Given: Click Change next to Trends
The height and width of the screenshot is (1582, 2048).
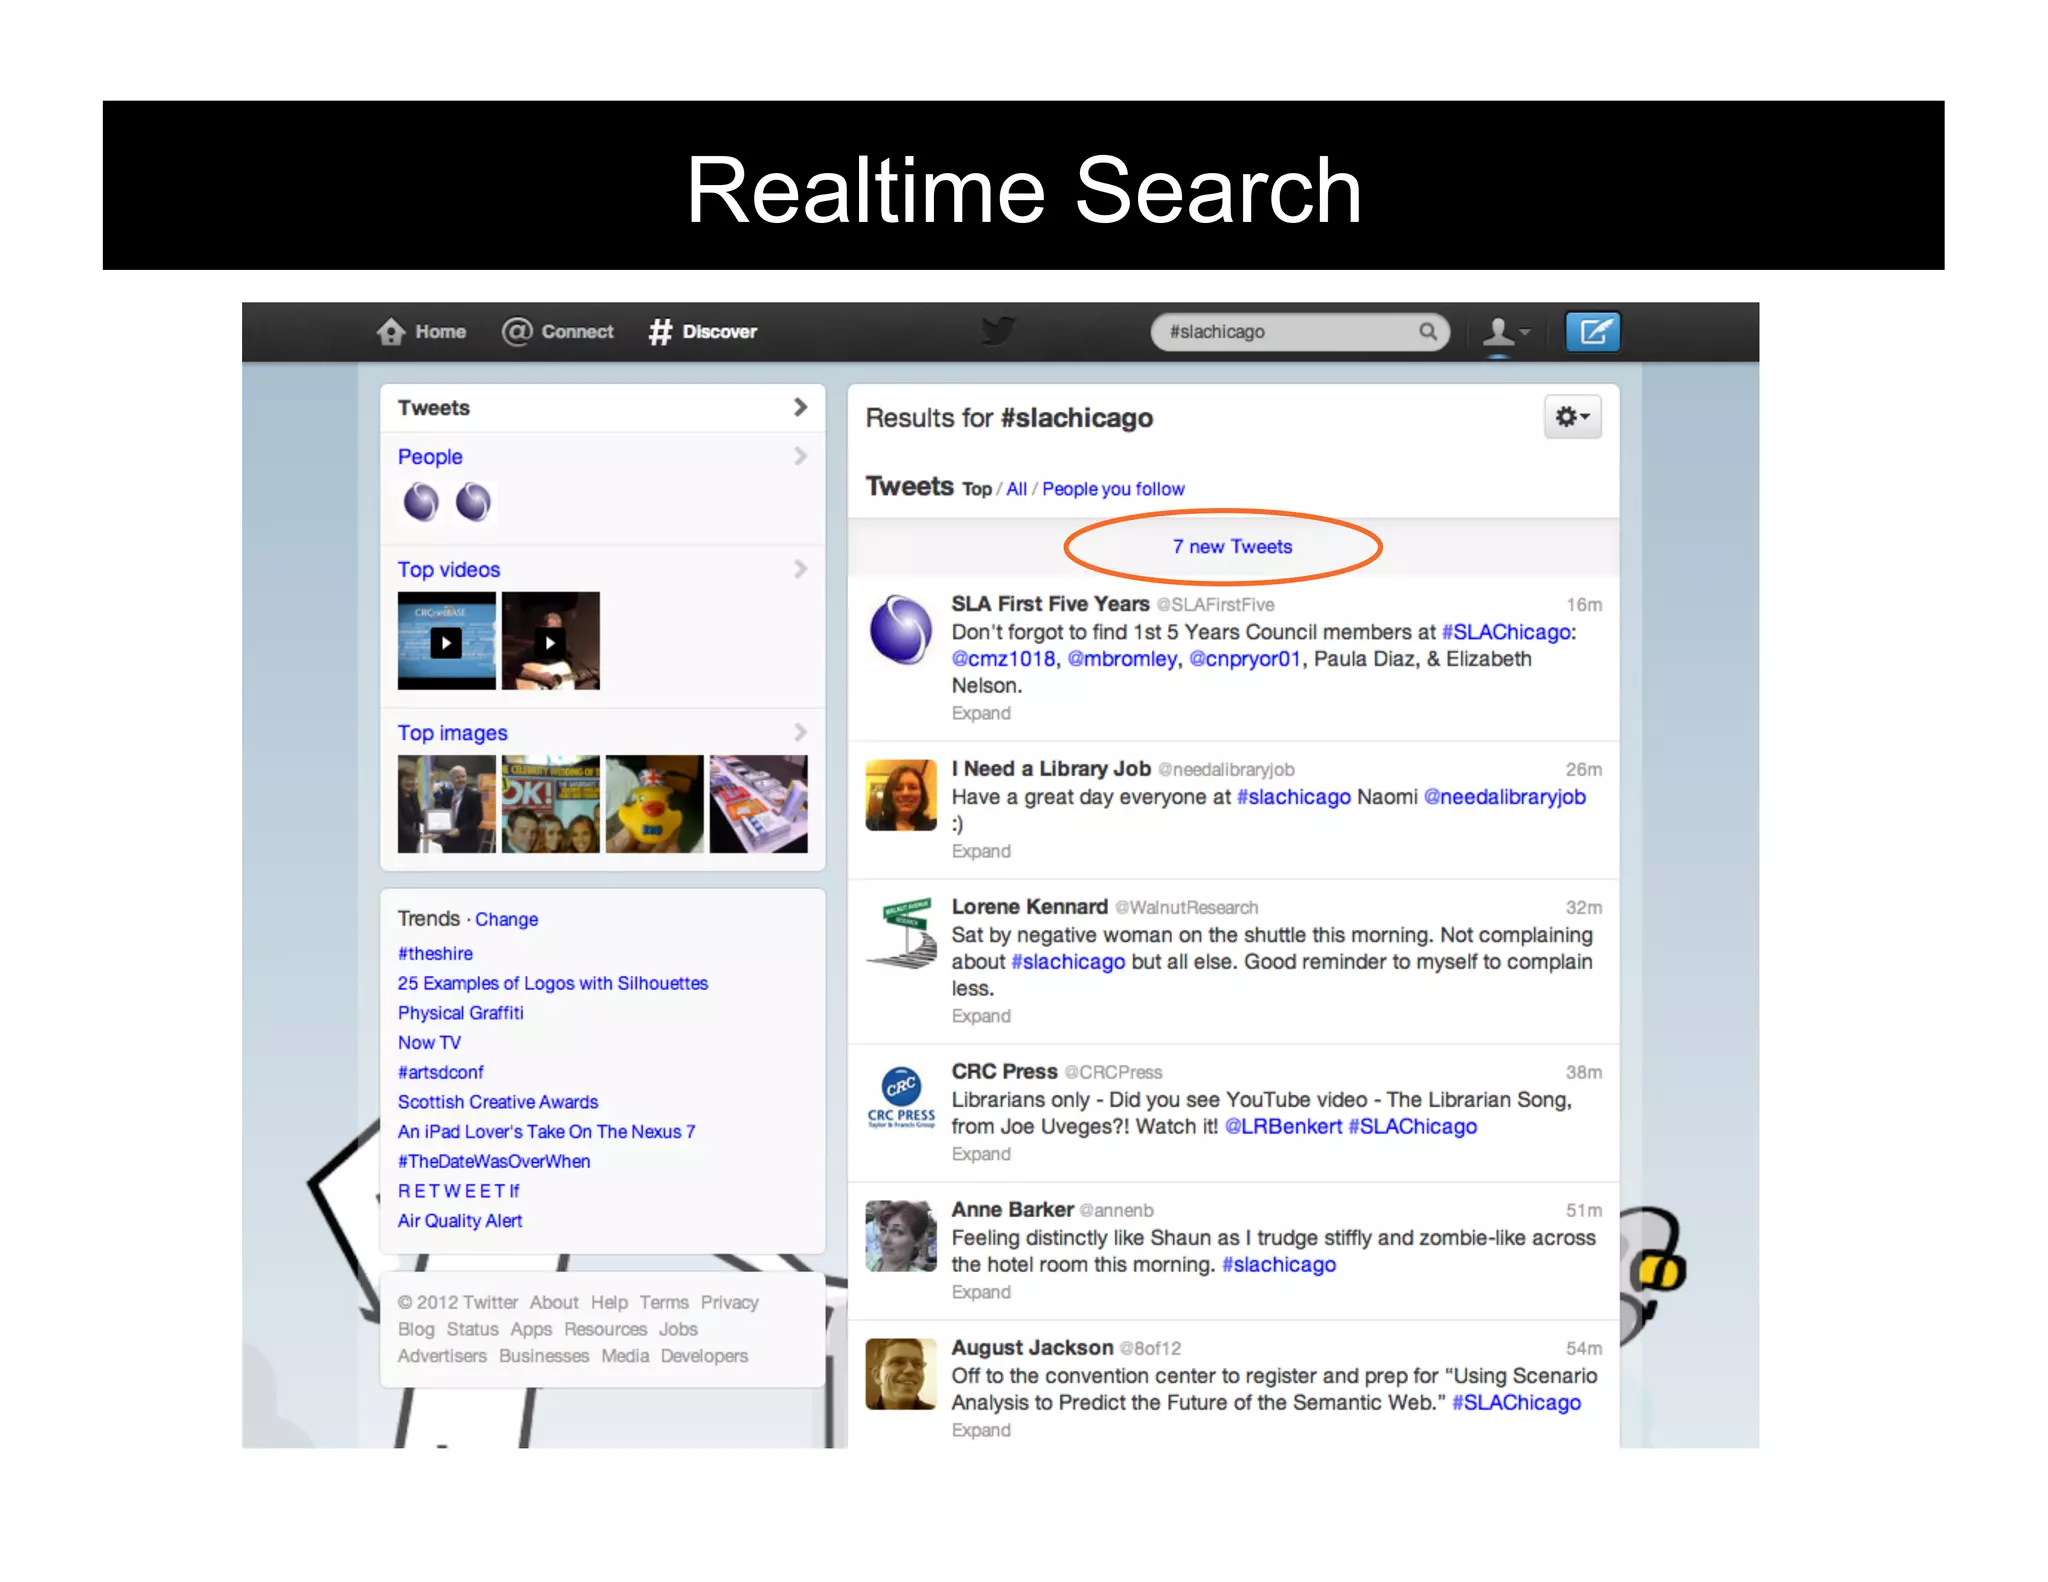Looking at the screenshot, I should pyautogui.click(x=506, y=919).
